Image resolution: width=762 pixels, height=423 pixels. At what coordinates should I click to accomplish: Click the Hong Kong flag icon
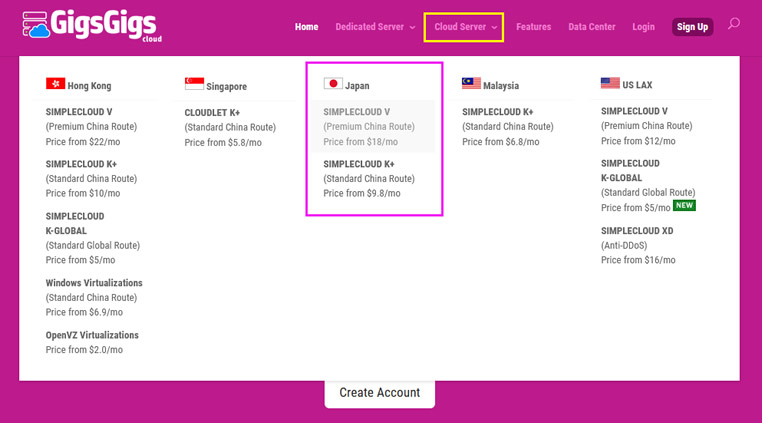pyautogui.click(x=55, y=84)
